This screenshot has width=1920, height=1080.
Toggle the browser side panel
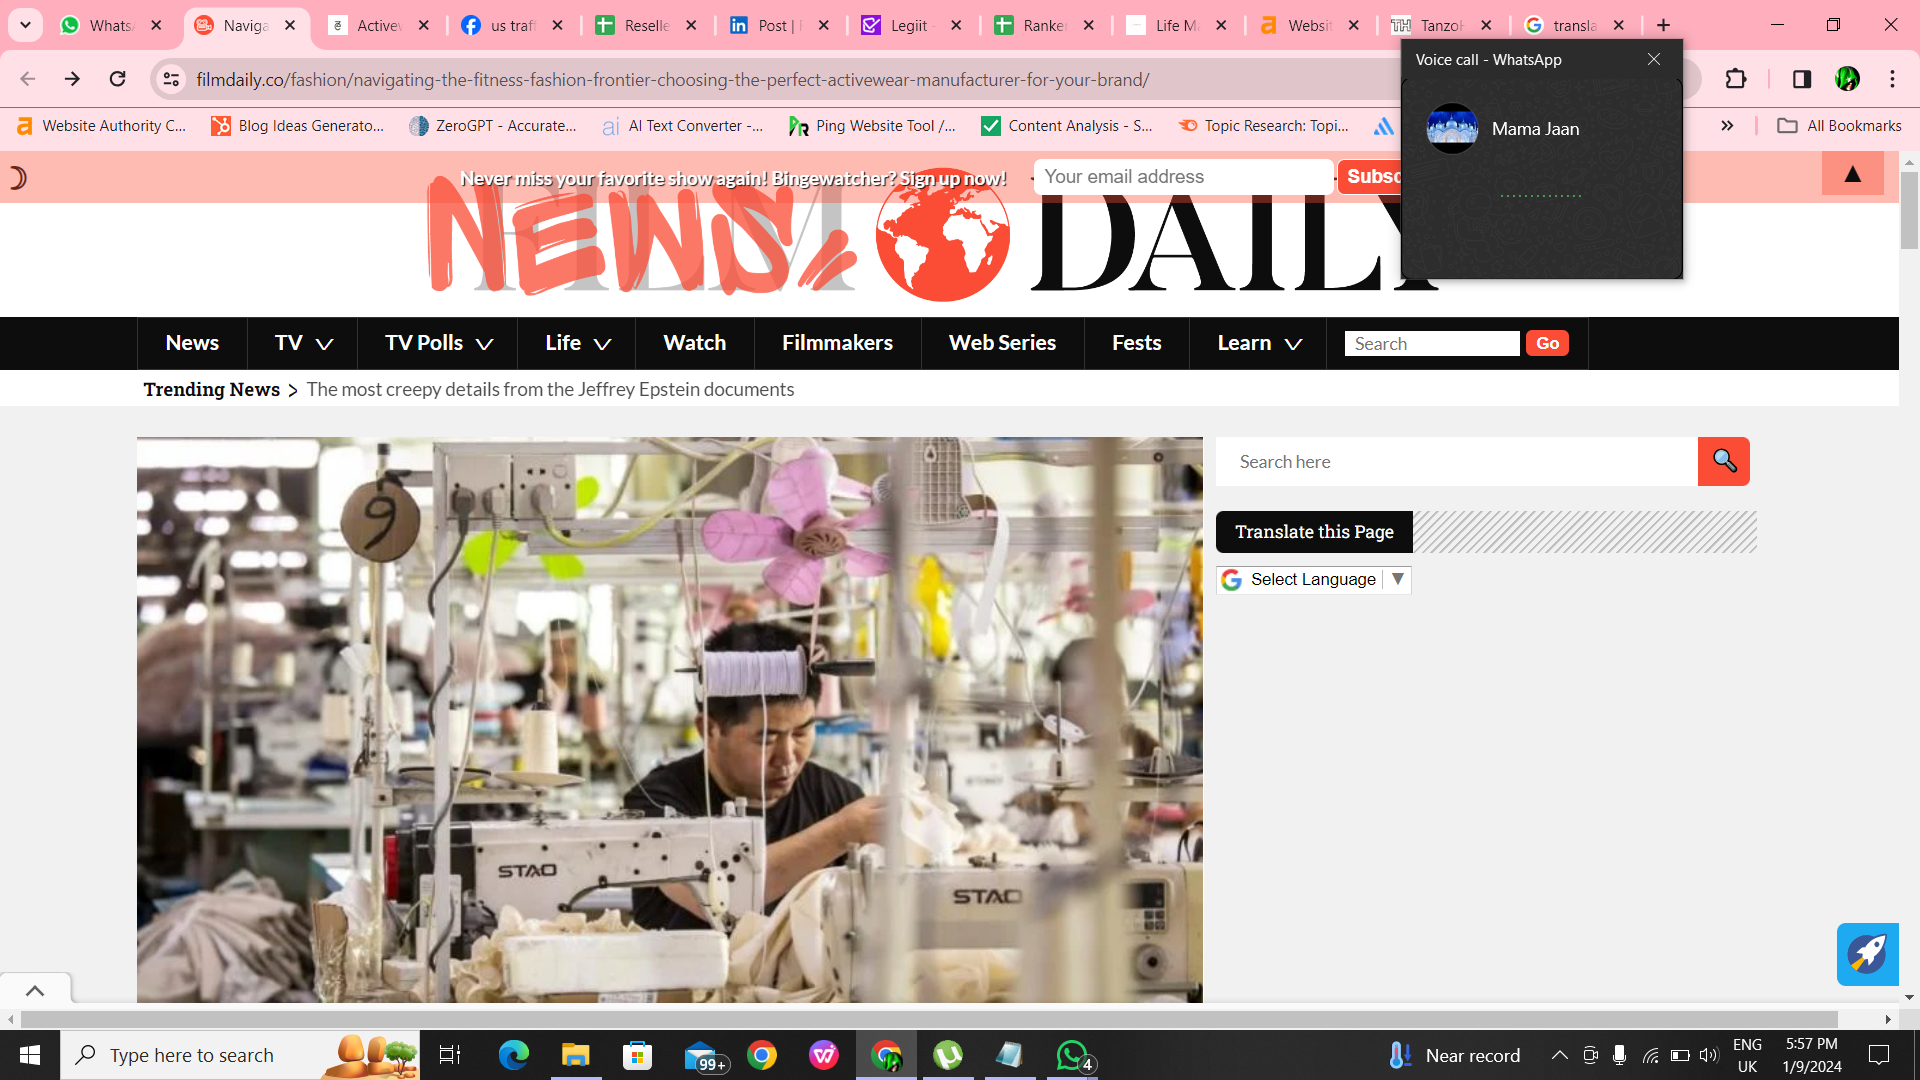pyautogui.click(x=1801, y=79)
